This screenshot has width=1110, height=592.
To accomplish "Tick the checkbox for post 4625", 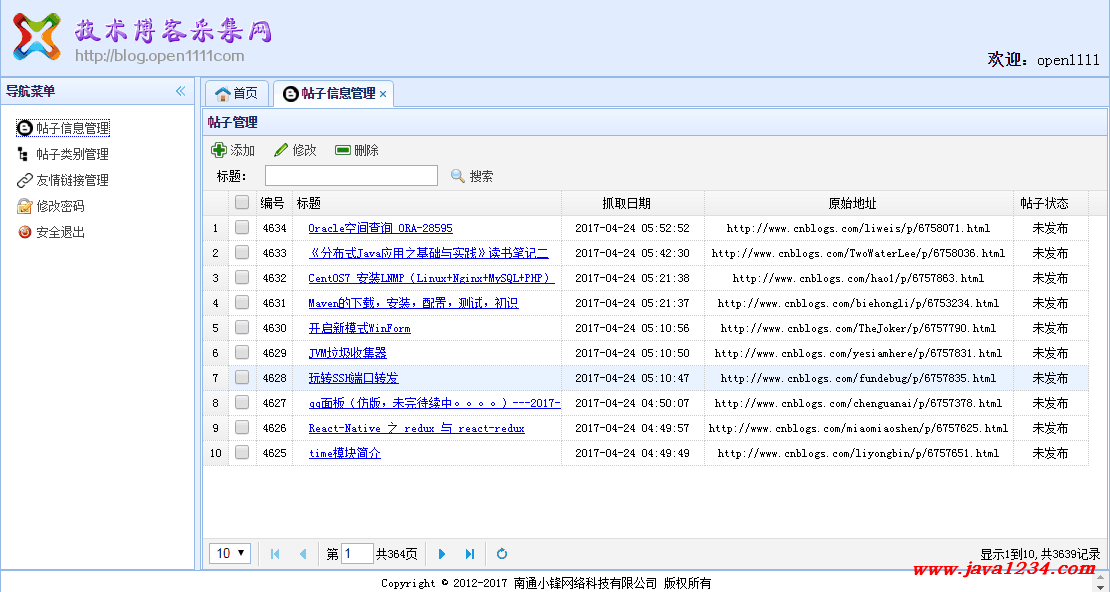I will pyautogui.click(x=242, y=452).
